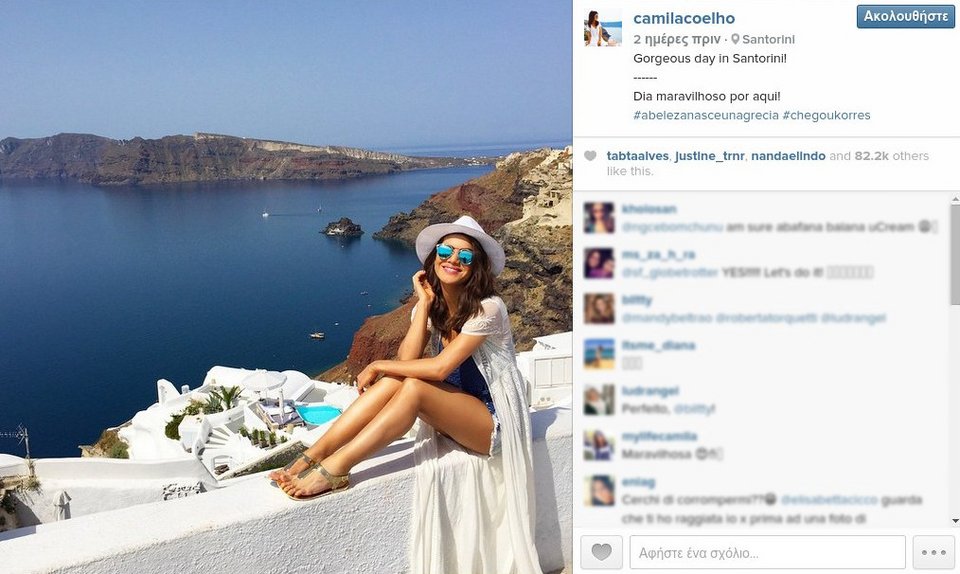Click the comments scrollbar down arrow

pyautogui.click(x=955, y=521)
